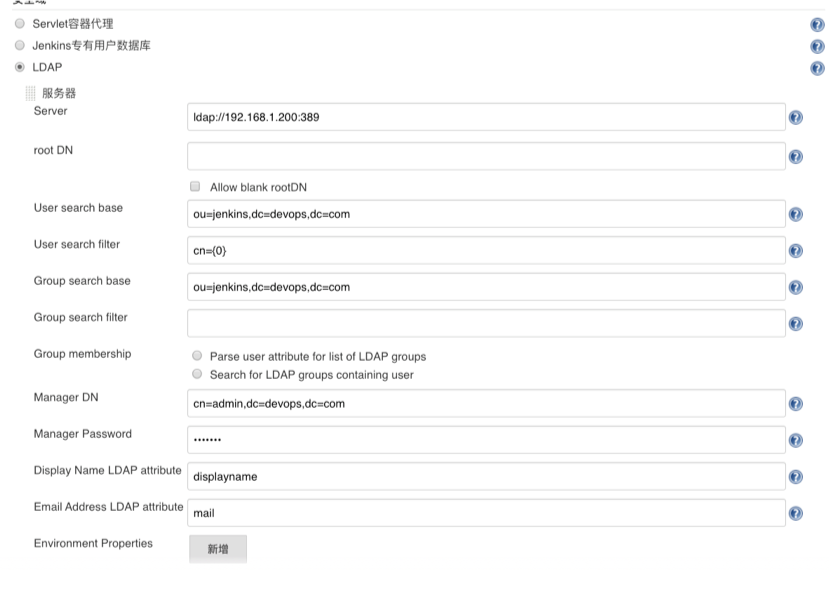Viewport: 829px width, 589px height.
Task: Open help for Email Address LDAP attribute
Action: point(796,513)
